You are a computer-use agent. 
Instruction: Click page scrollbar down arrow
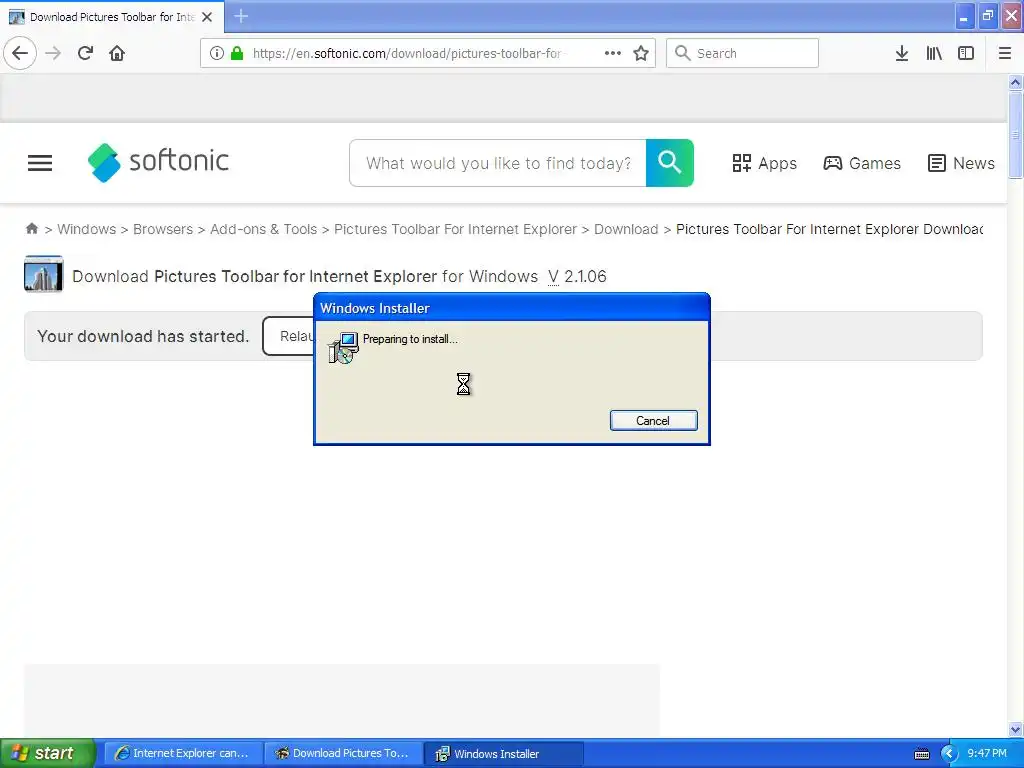1015,729
